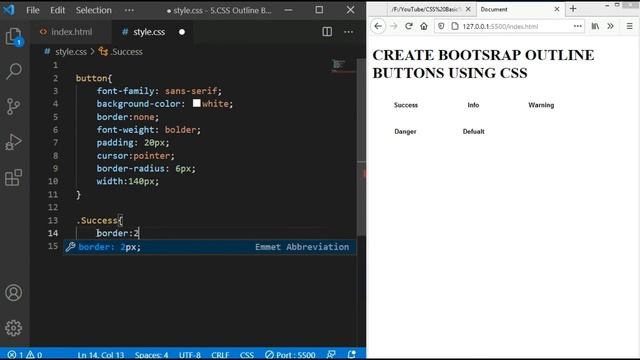Click the VS Code logo icon
Screen dimensions: 640x360
tap(9, 10)
